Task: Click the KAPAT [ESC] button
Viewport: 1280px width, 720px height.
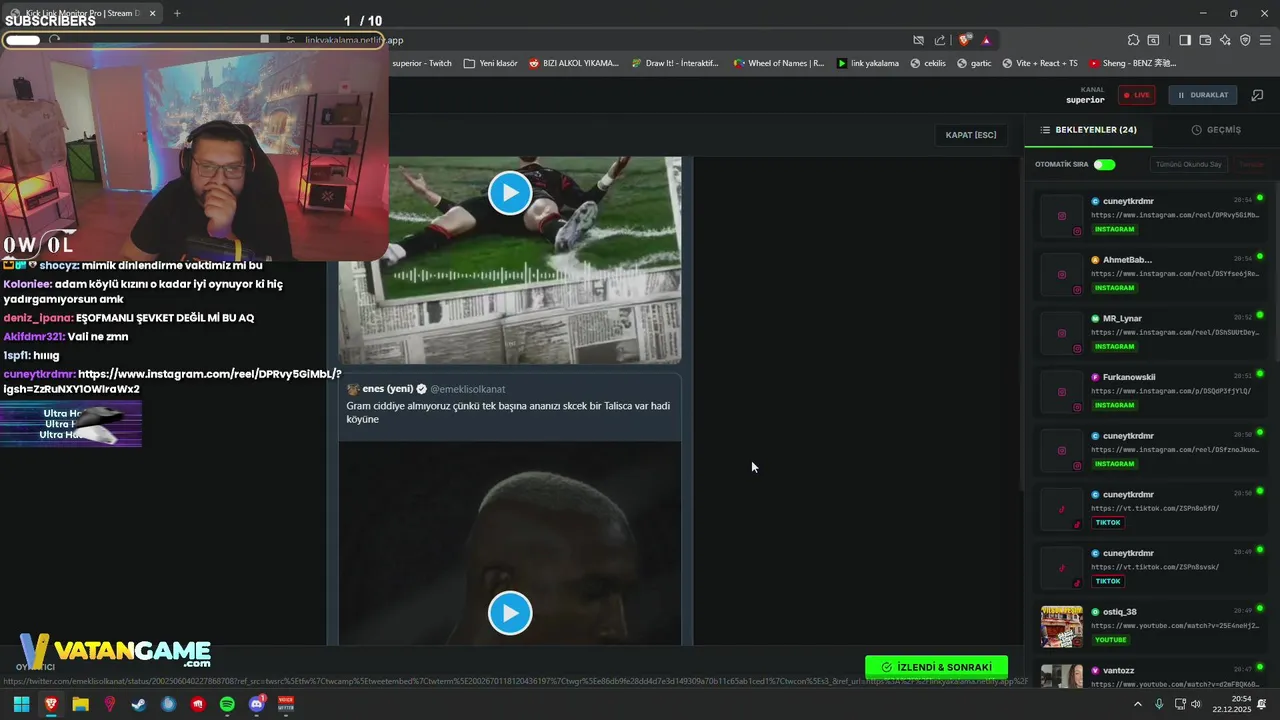Action: point(971,135)
